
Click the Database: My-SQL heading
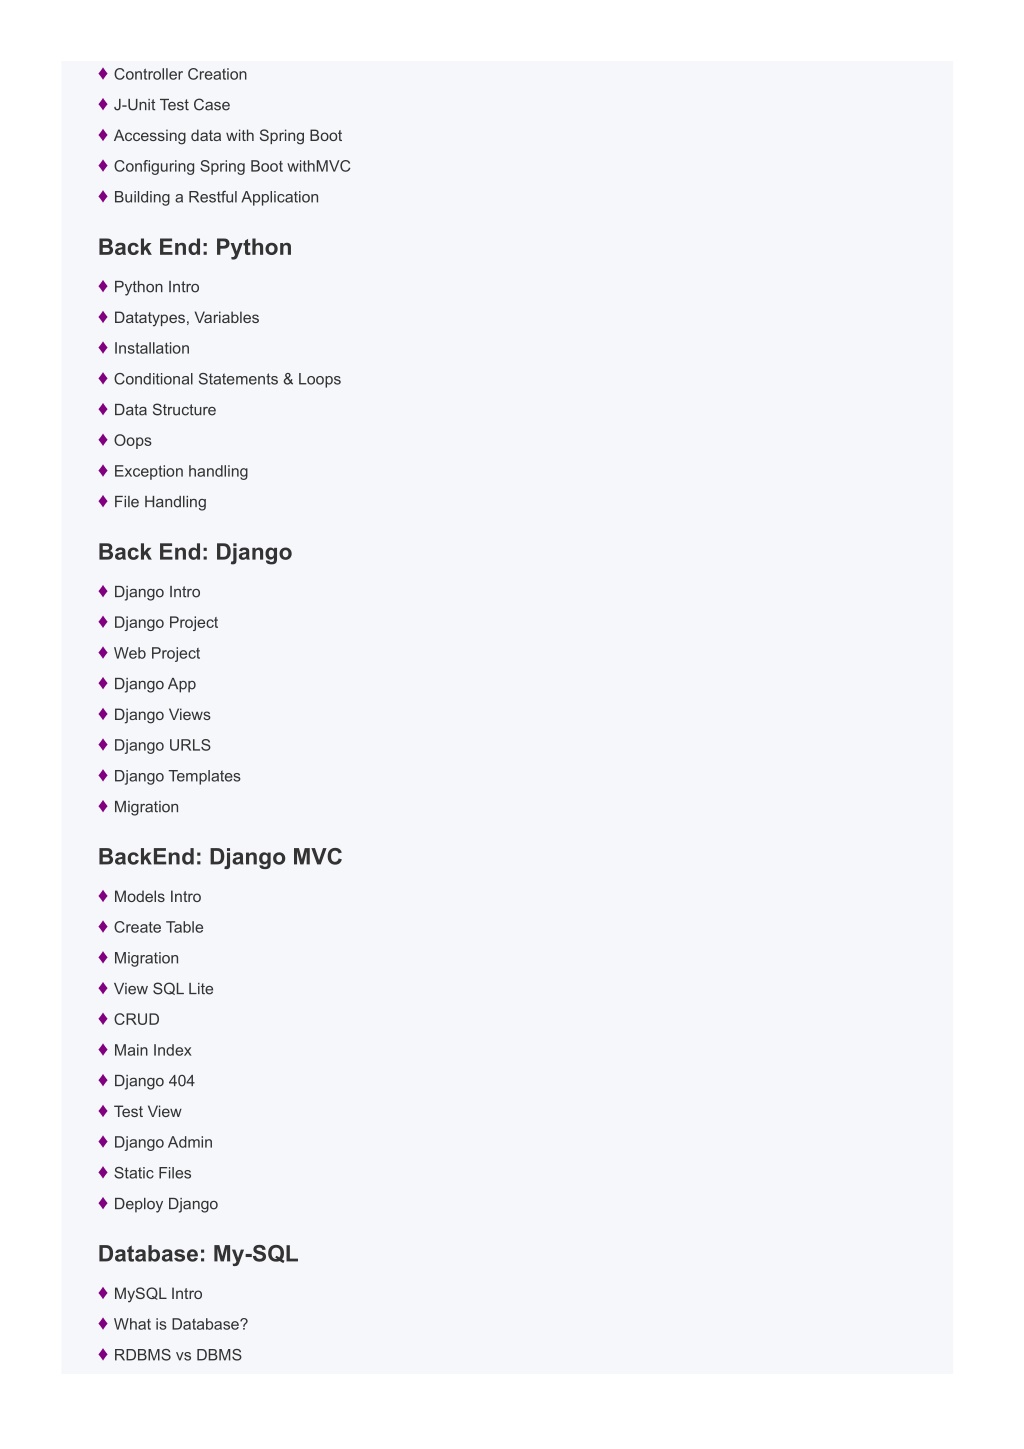coord(198,1253)
